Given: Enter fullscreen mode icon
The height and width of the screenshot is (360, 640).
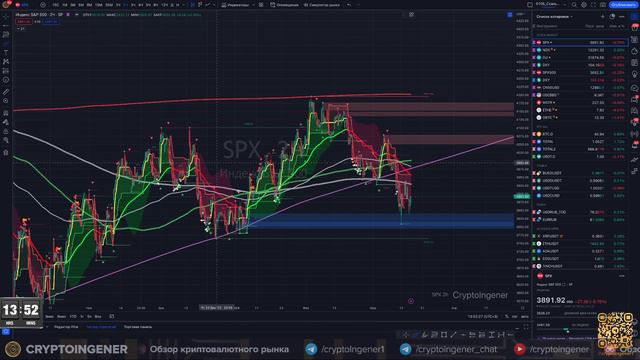Looking at the screenshot, I should point(593,5).
